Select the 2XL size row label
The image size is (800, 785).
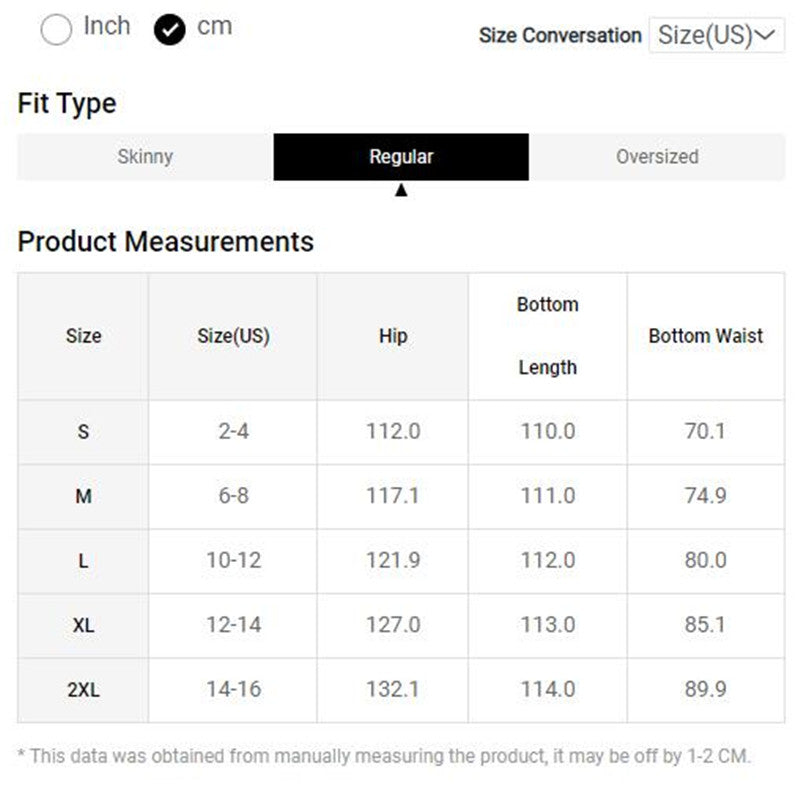click(83, 690)
